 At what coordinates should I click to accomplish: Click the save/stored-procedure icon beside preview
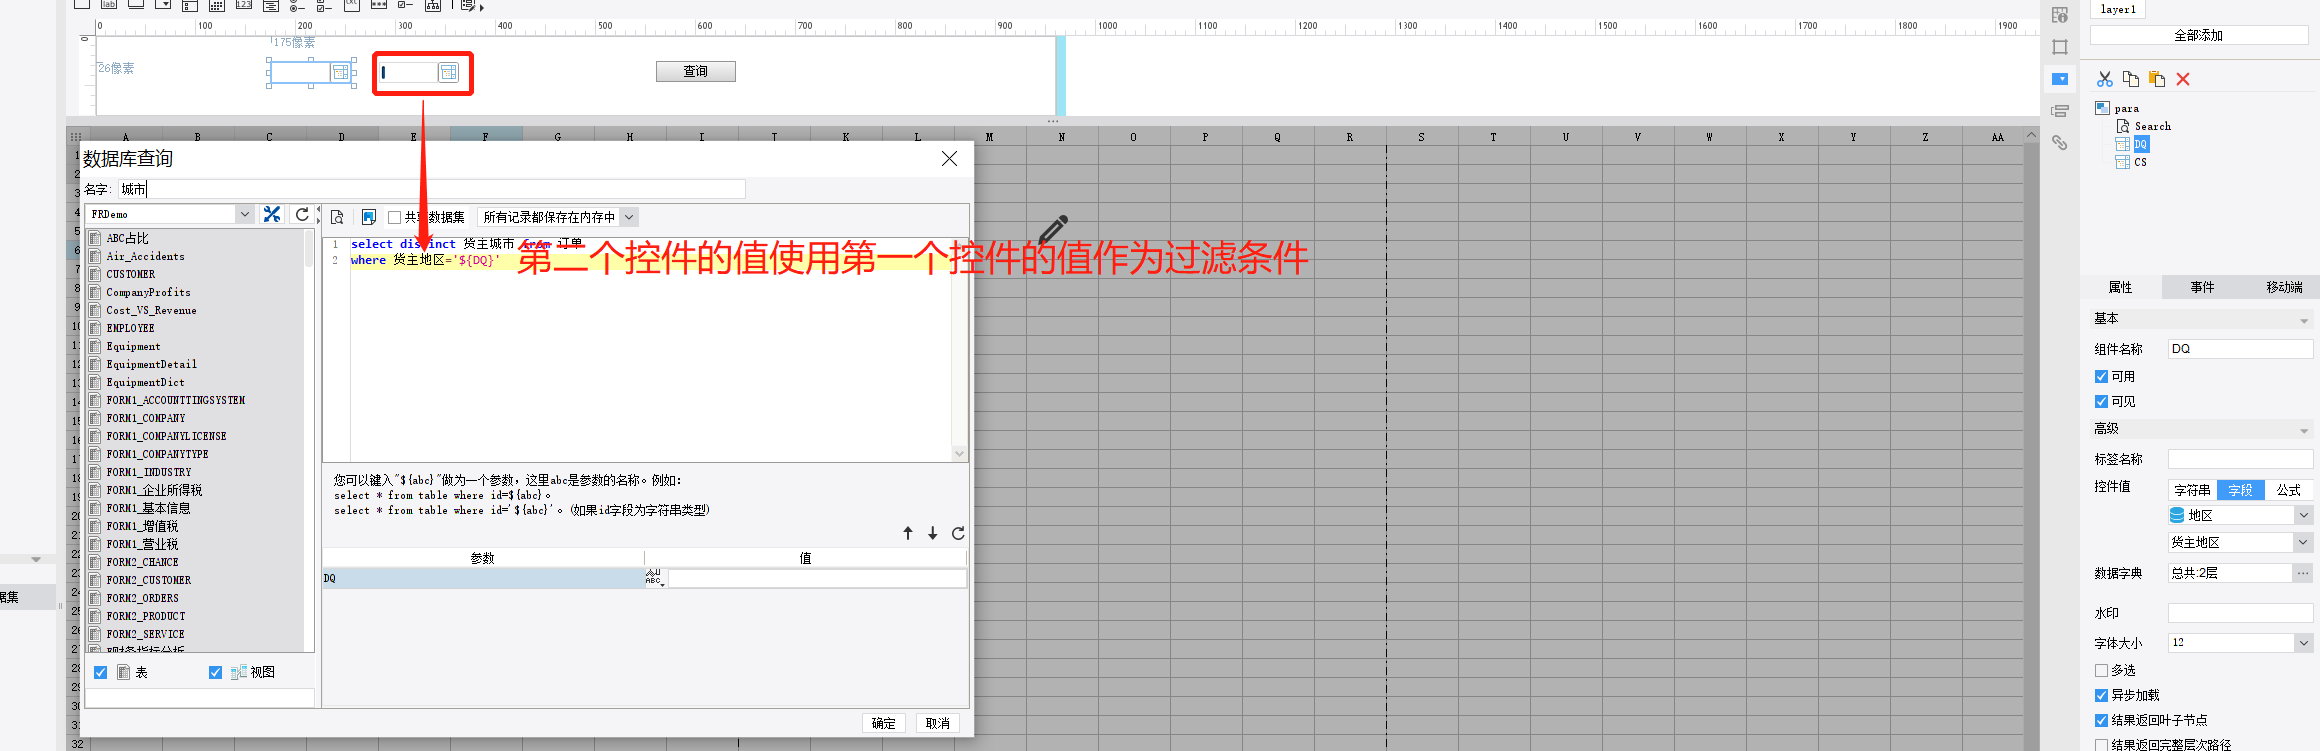tap(369, 217)
